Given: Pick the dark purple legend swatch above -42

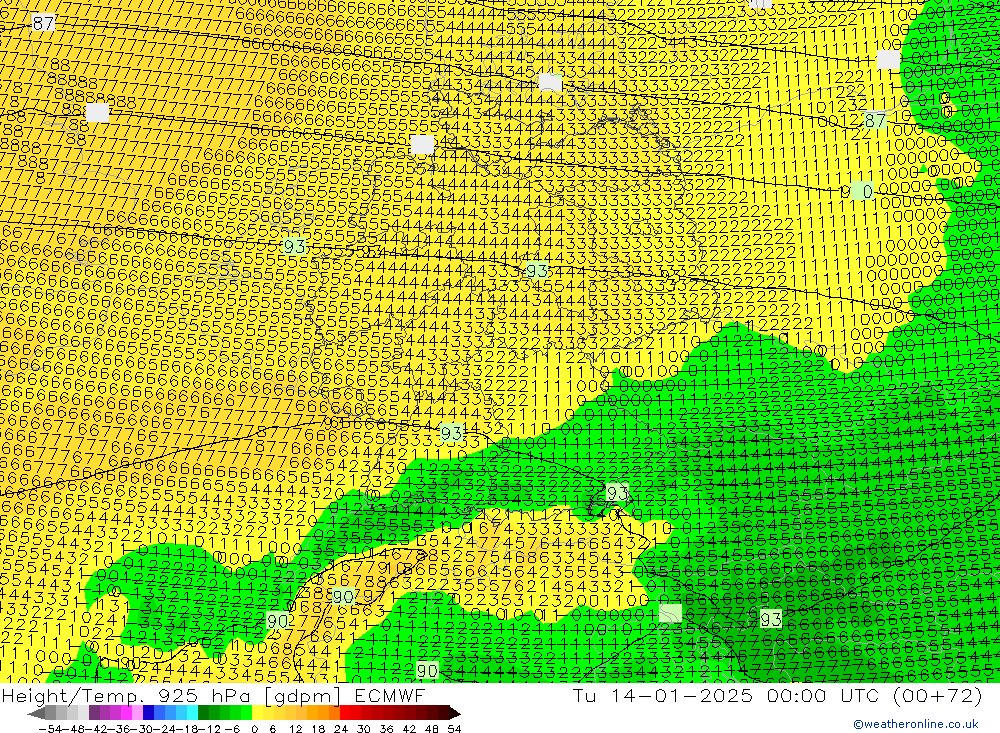Looking at the screenshot, I should pyautogui.click(x=94, y=713).
